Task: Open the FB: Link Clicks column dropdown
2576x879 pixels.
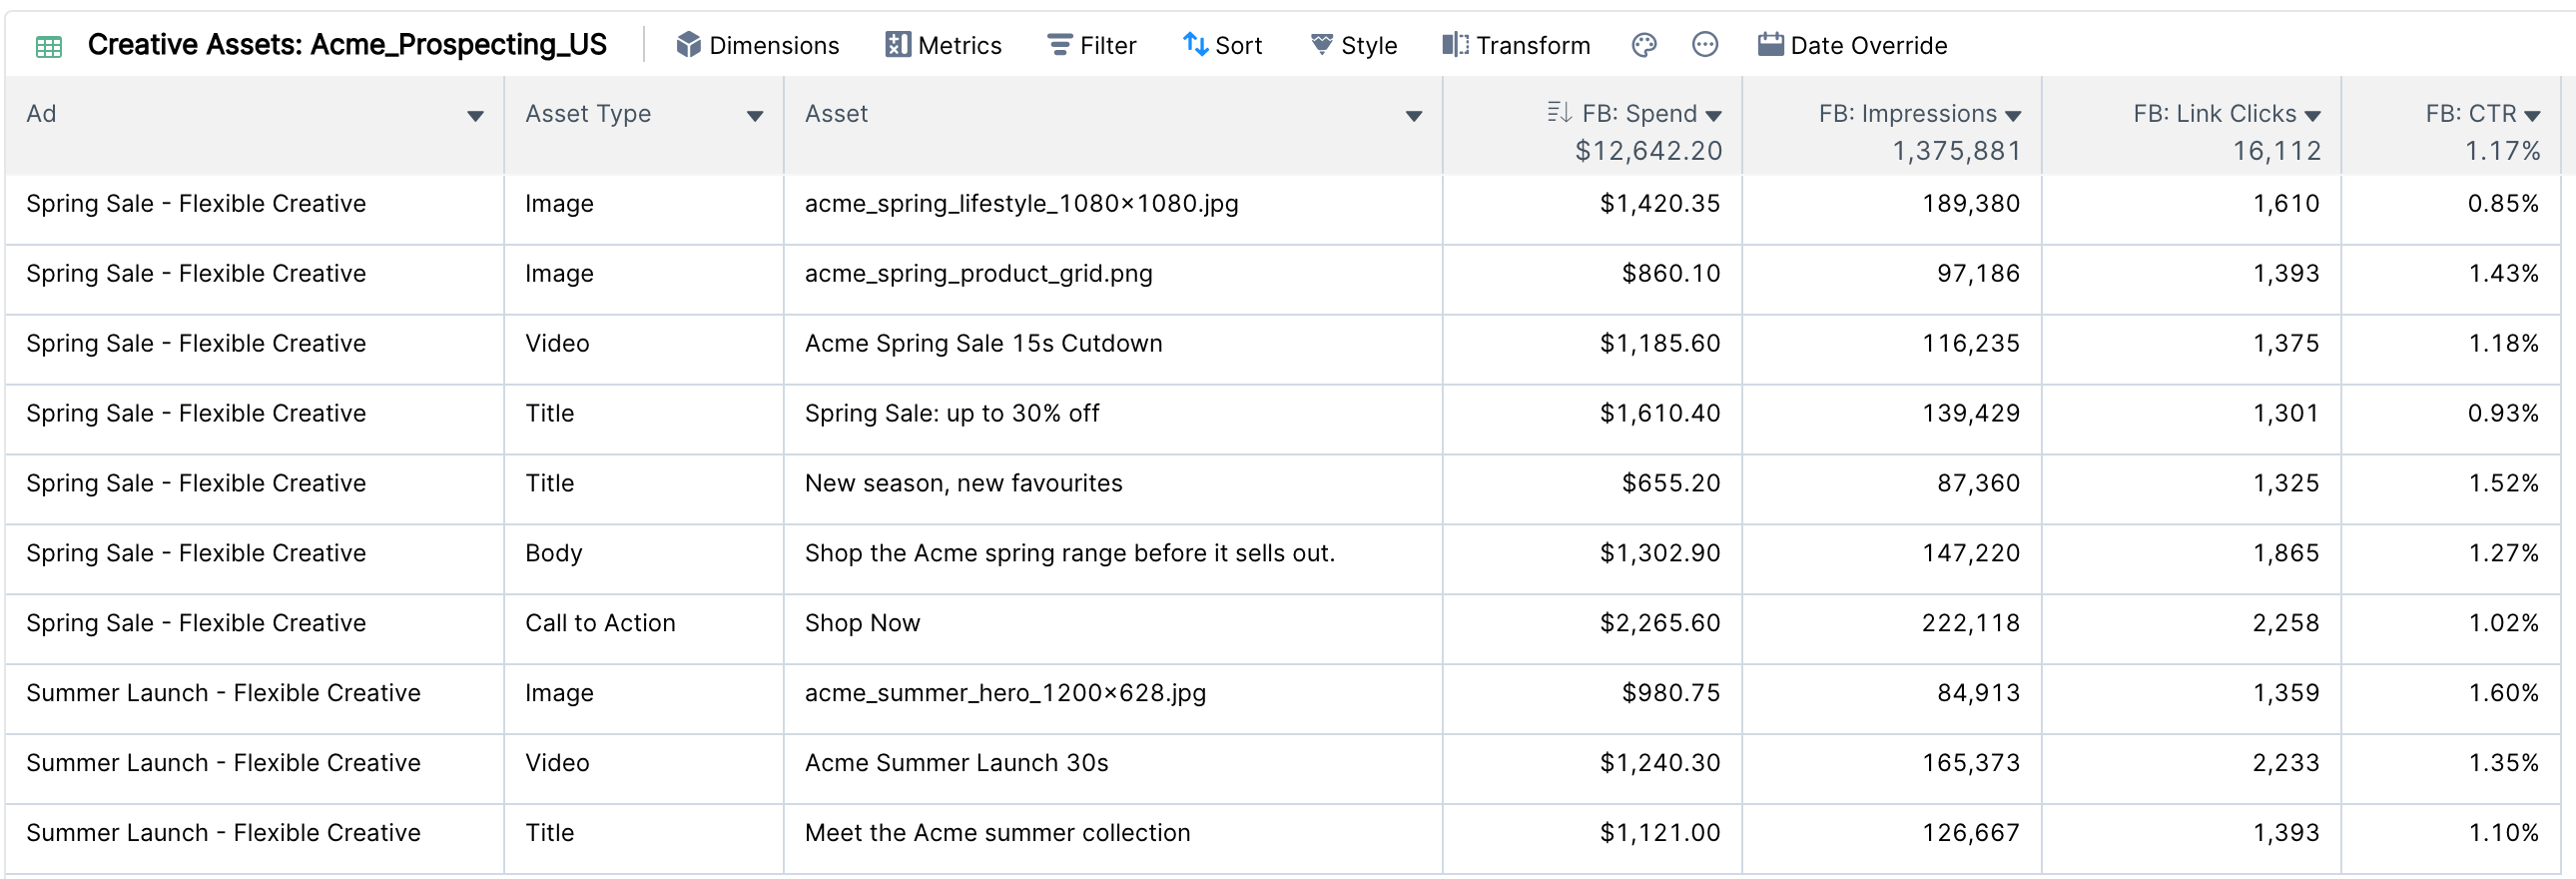Action: (x=2312, y=116)
